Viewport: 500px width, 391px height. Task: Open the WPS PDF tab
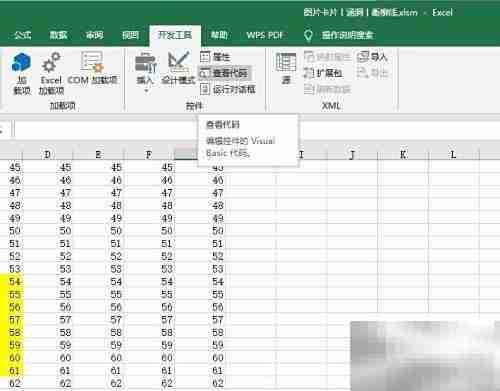pos(265,35)
